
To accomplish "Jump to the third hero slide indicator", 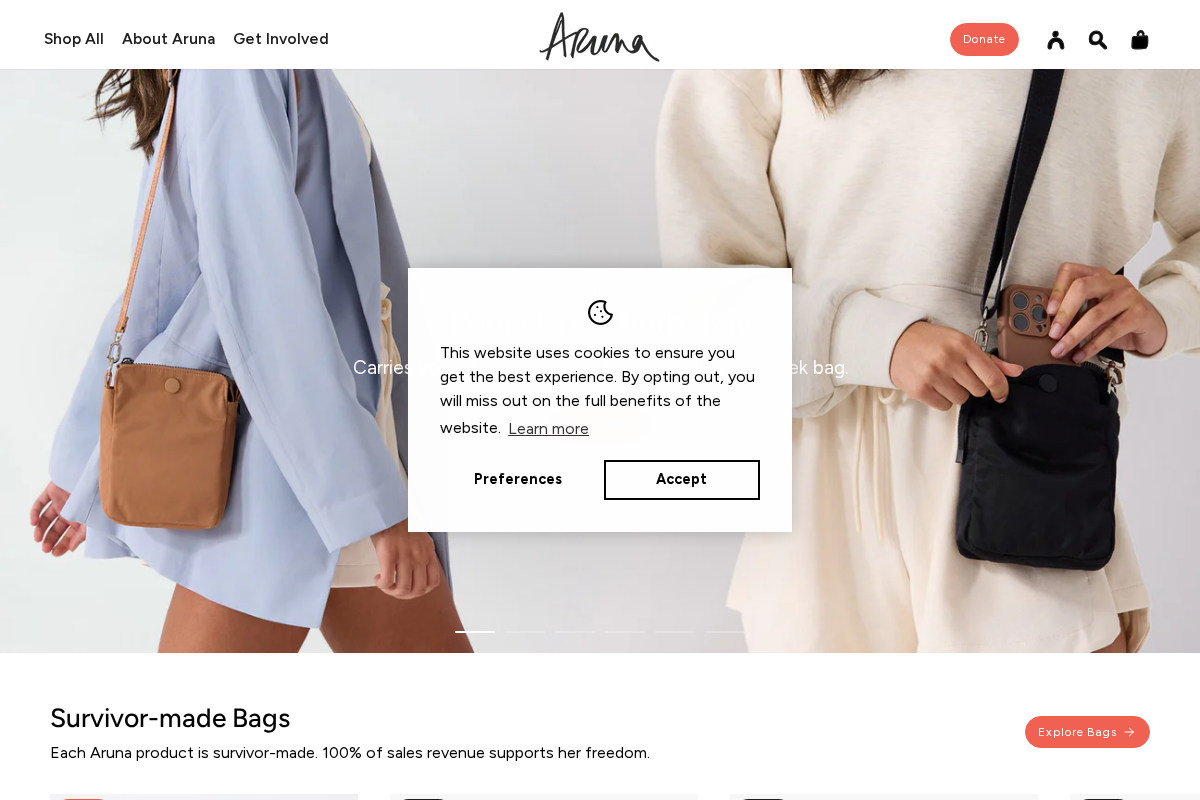I will coord(575,632).
